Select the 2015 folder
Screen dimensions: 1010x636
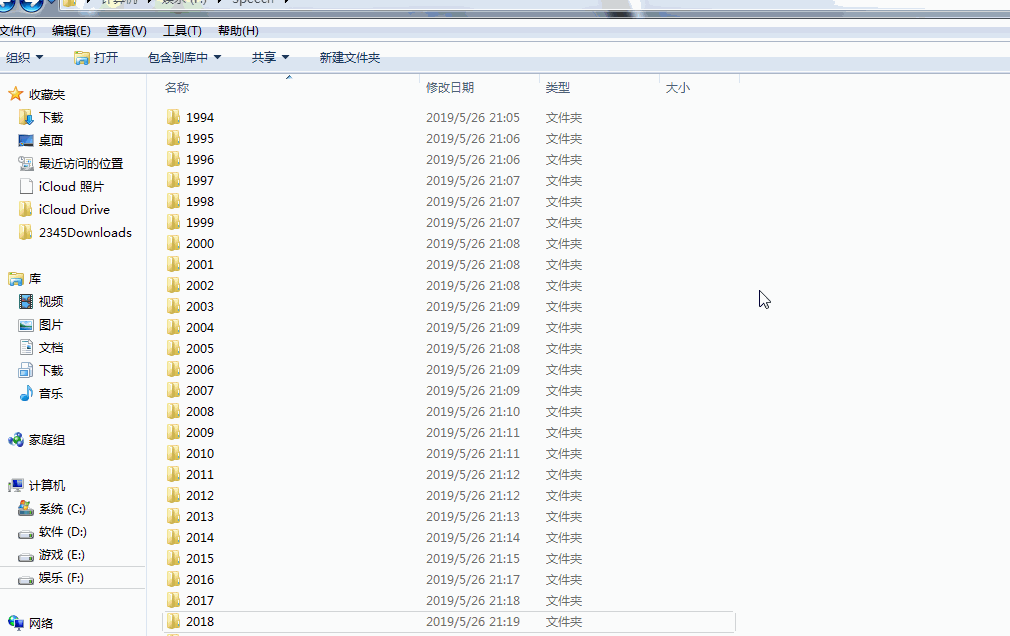(x=200, y=559)
